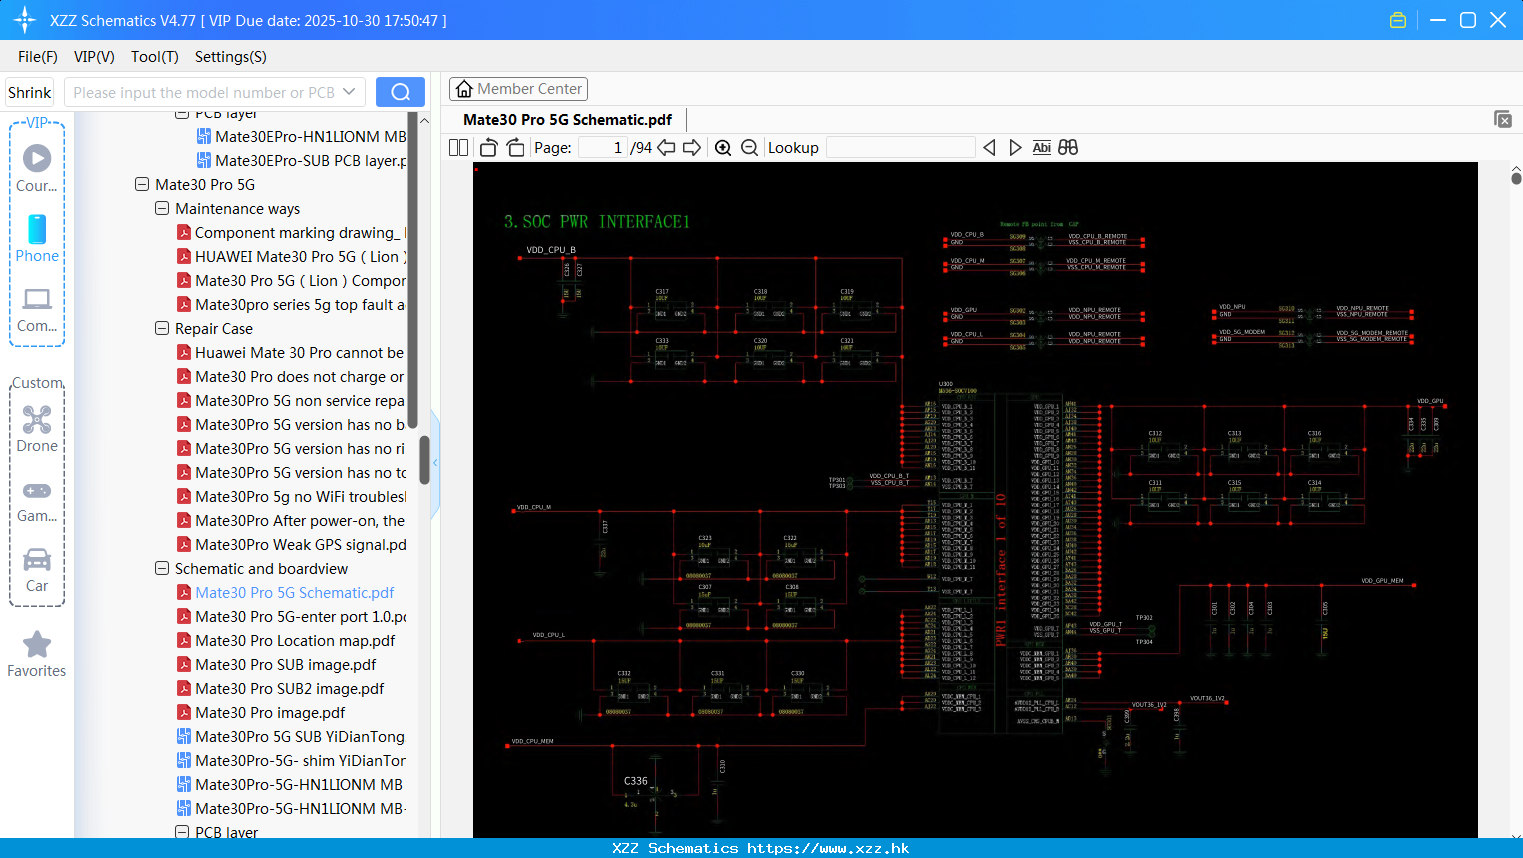The width and height of the screenshot is (1523, 858).
Task: Click the blue search button
Action: pos(400,92)
